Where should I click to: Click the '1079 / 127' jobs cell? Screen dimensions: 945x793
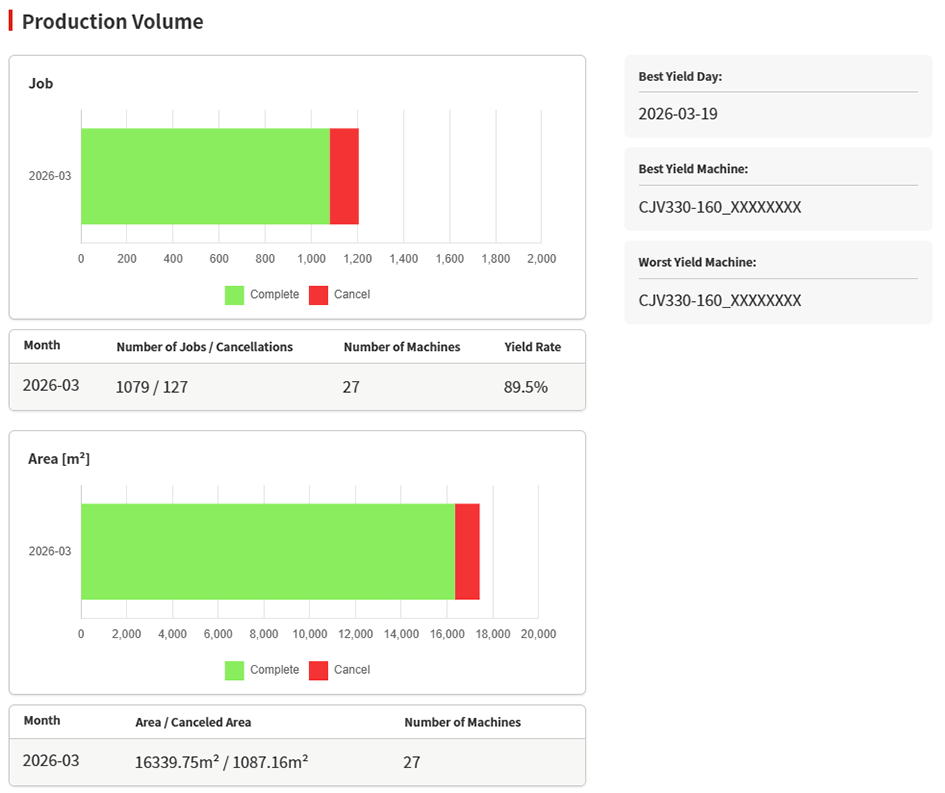point(152,387)
